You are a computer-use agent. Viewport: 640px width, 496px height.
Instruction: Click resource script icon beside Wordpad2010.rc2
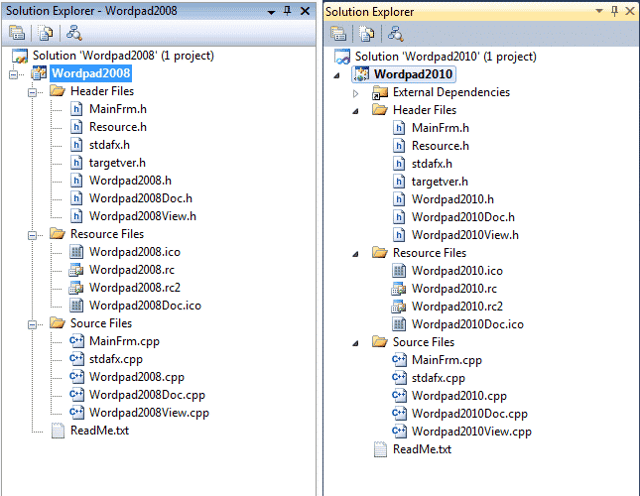pyautogui.click(x=399, y=307)
